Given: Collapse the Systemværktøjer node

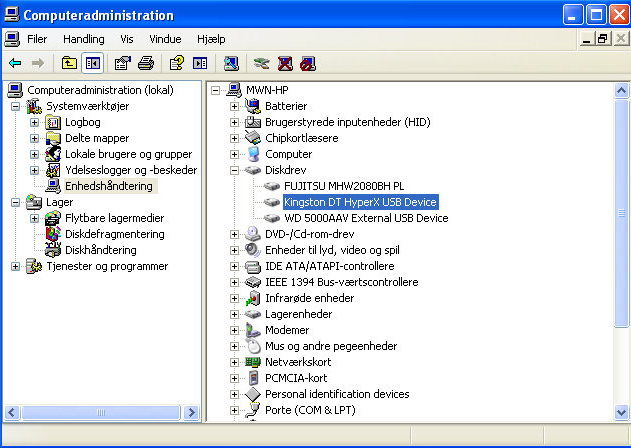Looking at the screenshot, I should point(15,106).
